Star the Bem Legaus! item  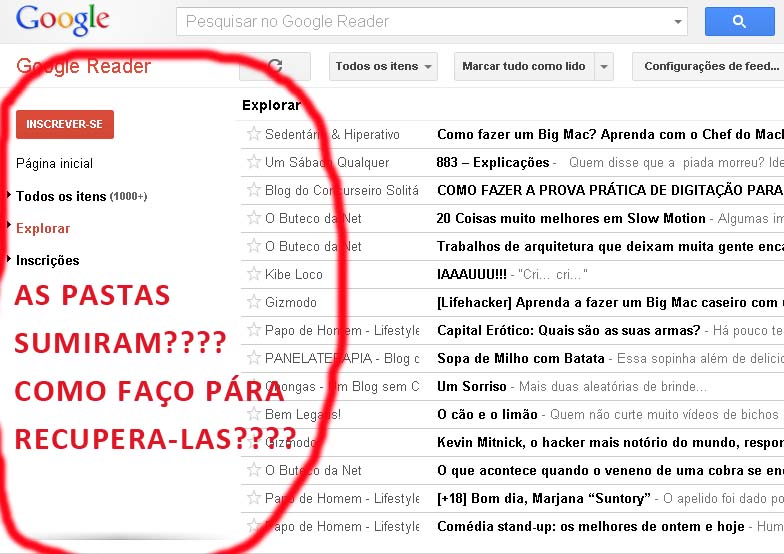254,414
